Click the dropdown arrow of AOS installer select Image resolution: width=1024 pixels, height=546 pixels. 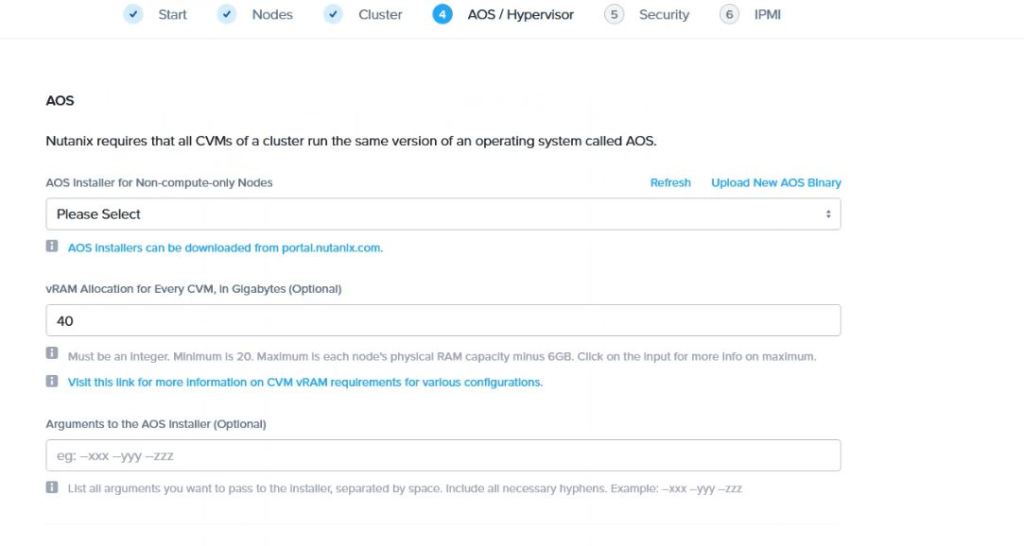click(x=827, y=214)
